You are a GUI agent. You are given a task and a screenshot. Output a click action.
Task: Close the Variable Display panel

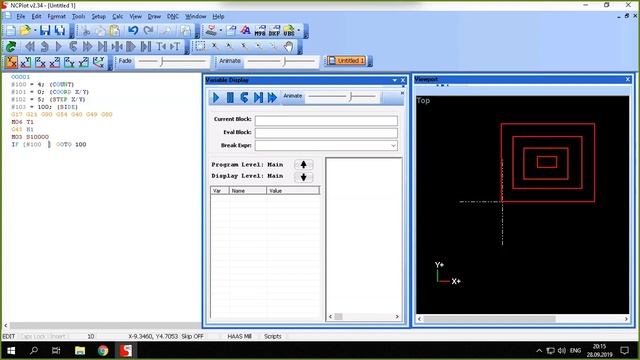point(403,80)
